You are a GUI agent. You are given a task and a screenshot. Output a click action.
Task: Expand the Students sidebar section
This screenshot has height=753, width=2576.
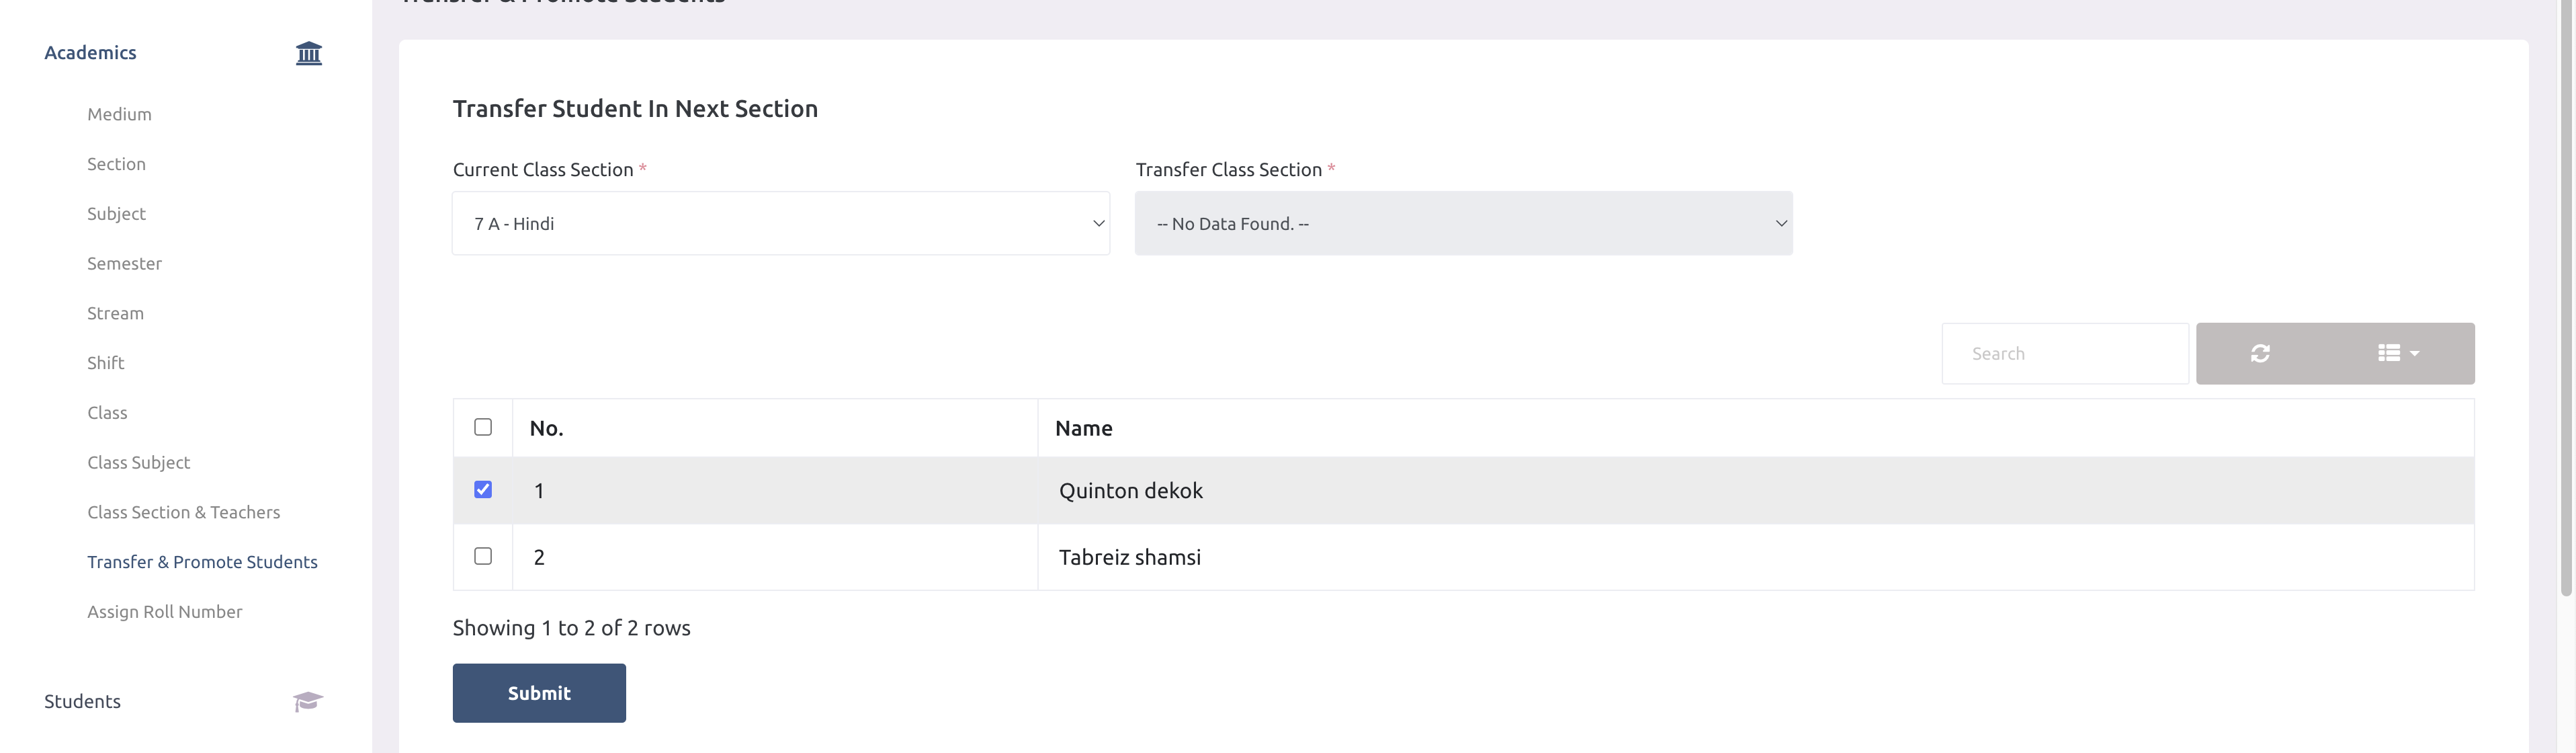82,701
